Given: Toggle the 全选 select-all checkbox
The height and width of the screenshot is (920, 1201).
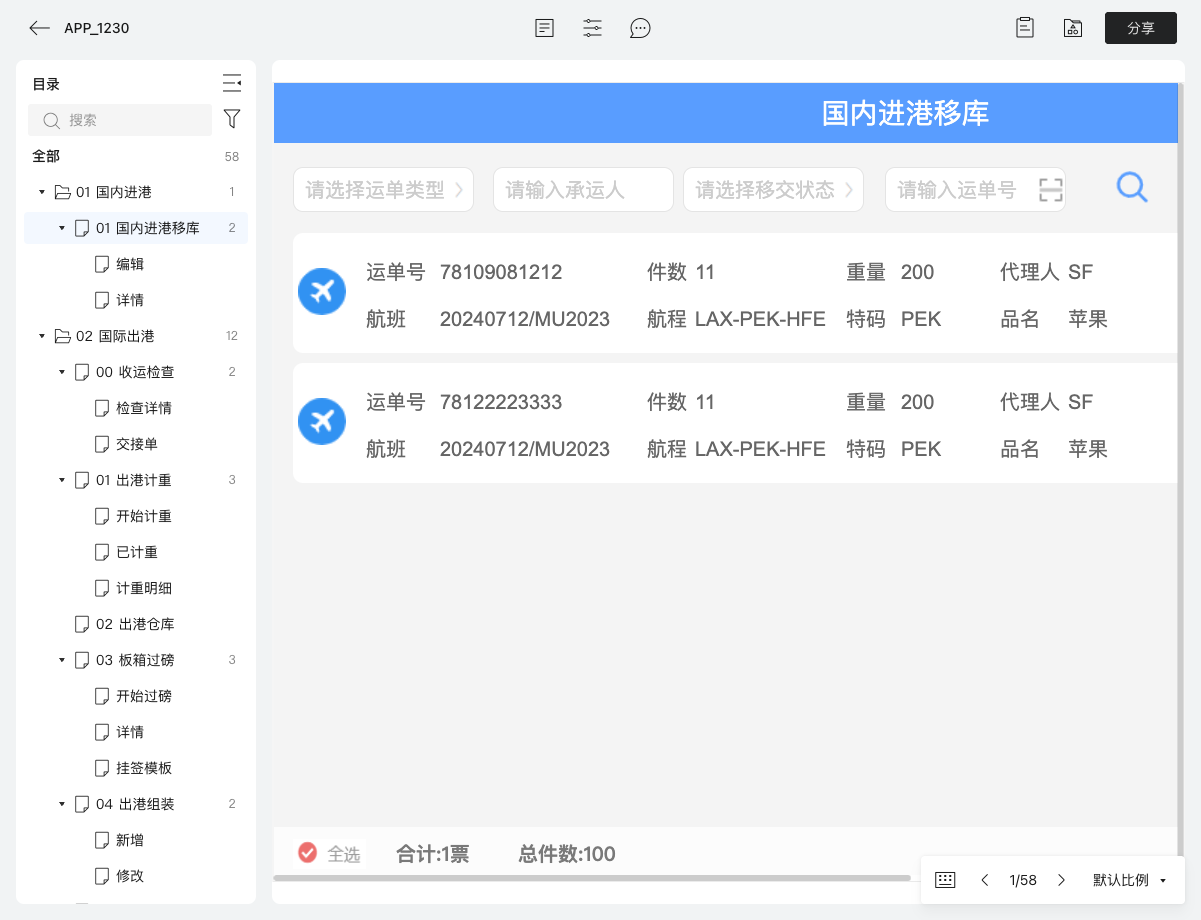Looking at the screenshot, I should [x=308, y=853].
